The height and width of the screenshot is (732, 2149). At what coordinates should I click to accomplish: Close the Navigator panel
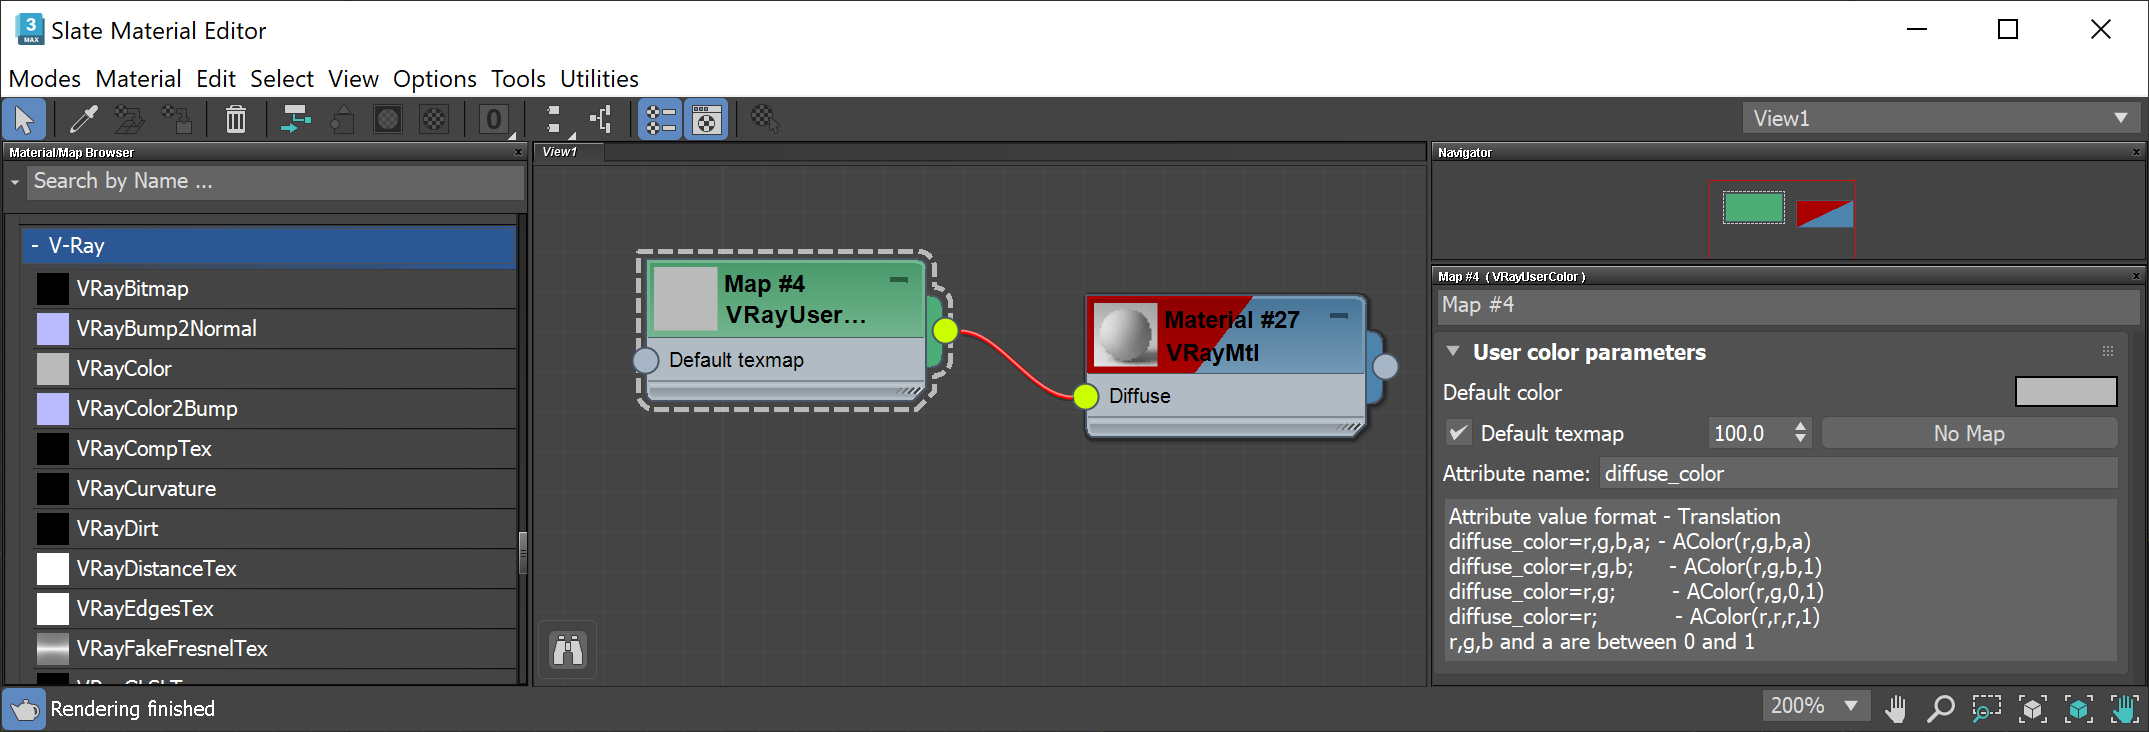coord(2136,153)
